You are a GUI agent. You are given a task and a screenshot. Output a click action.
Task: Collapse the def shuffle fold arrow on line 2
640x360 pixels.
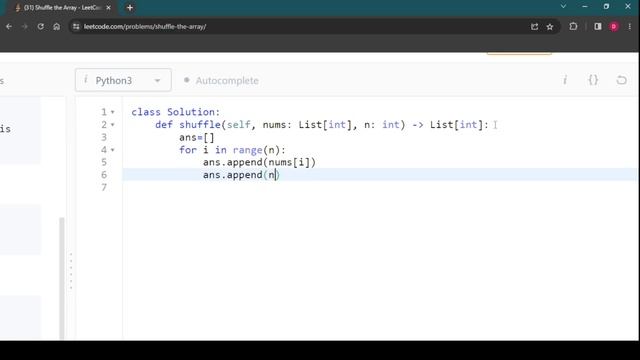[113, 124]
